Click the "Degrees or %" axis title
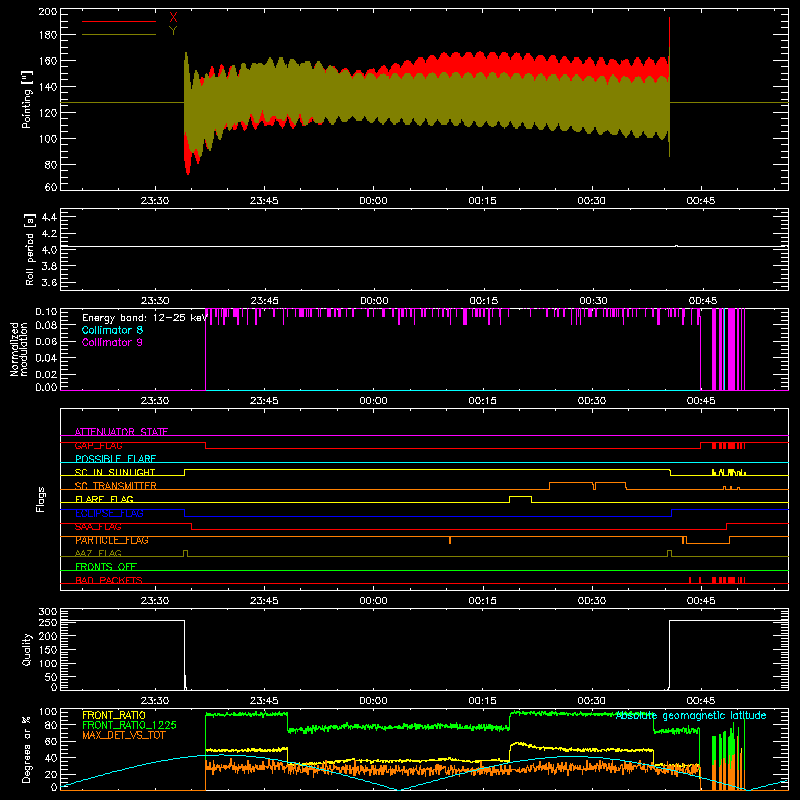 pos(27,748)
